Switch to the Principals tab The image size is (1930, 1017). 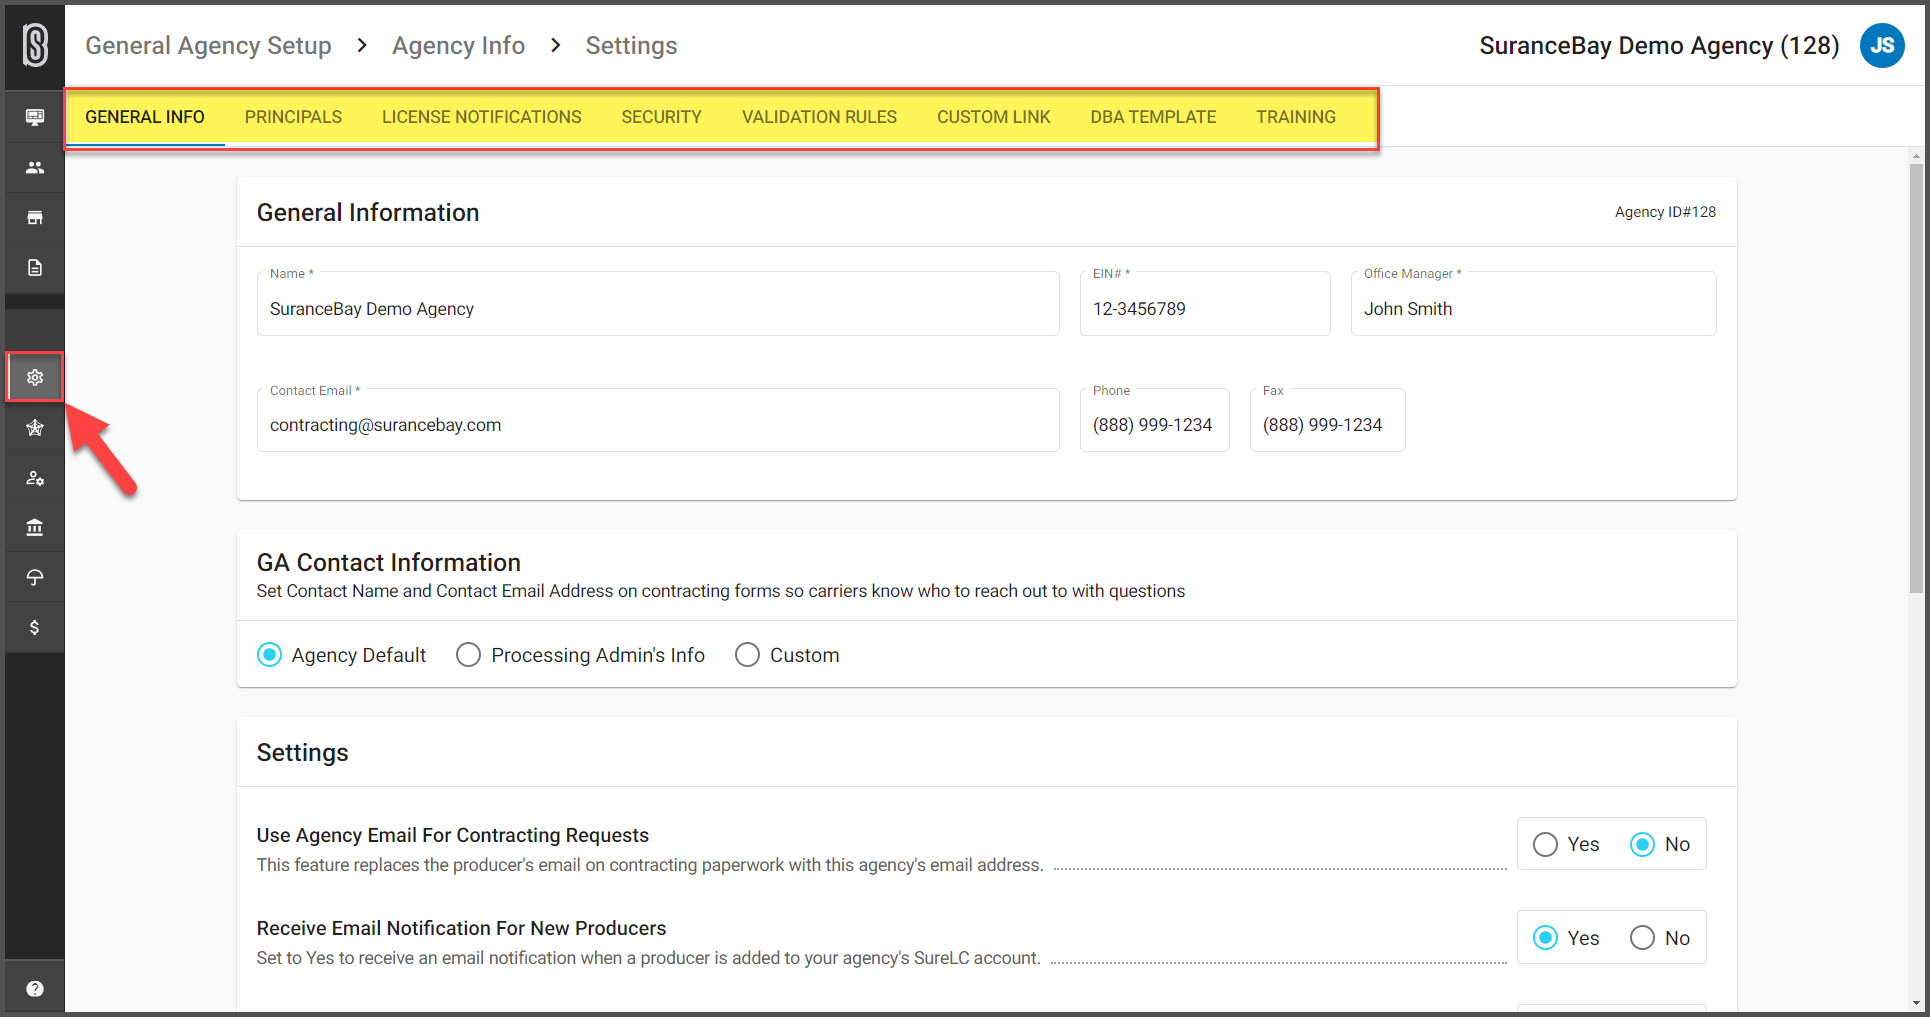click(293, 117)
